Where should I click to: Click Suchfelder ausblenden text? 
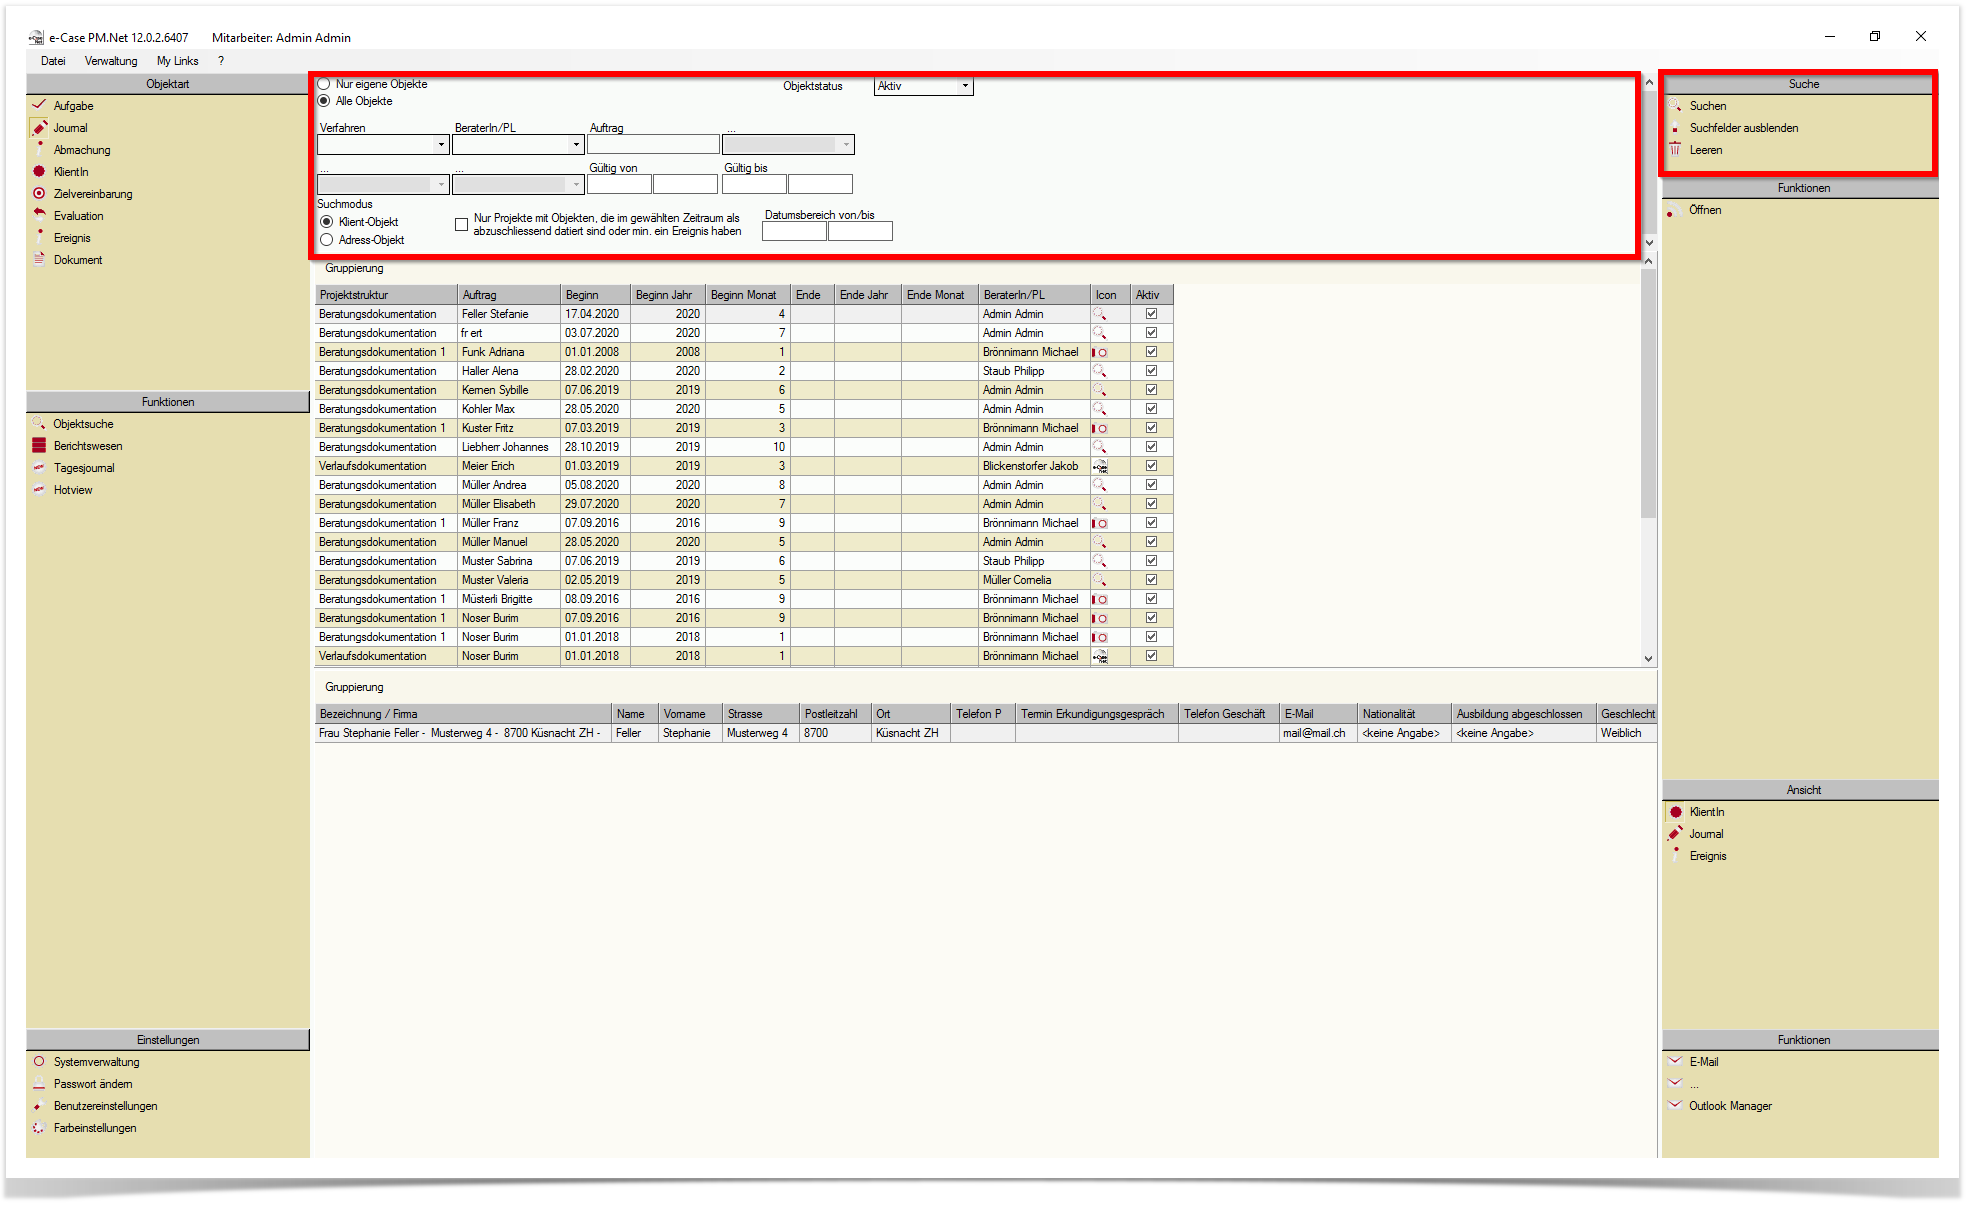point(1744,128)
